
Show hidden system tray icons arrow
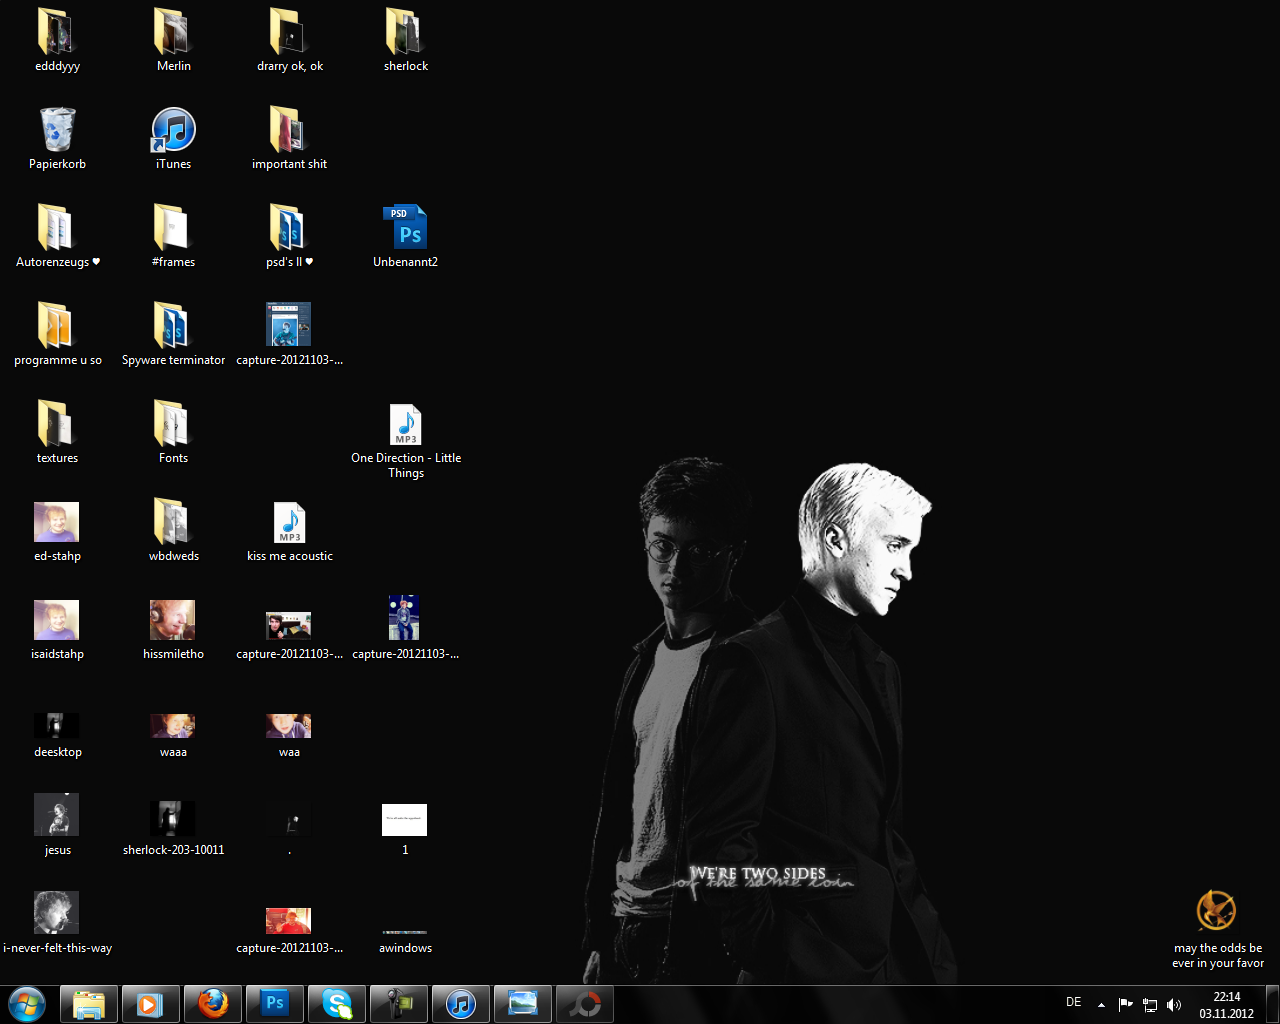click(x=1101, y=1005)
